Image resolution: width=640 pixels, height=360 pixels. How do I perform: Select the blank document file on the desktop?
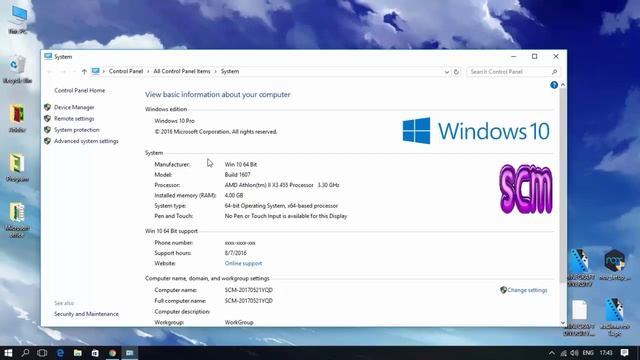580,318
